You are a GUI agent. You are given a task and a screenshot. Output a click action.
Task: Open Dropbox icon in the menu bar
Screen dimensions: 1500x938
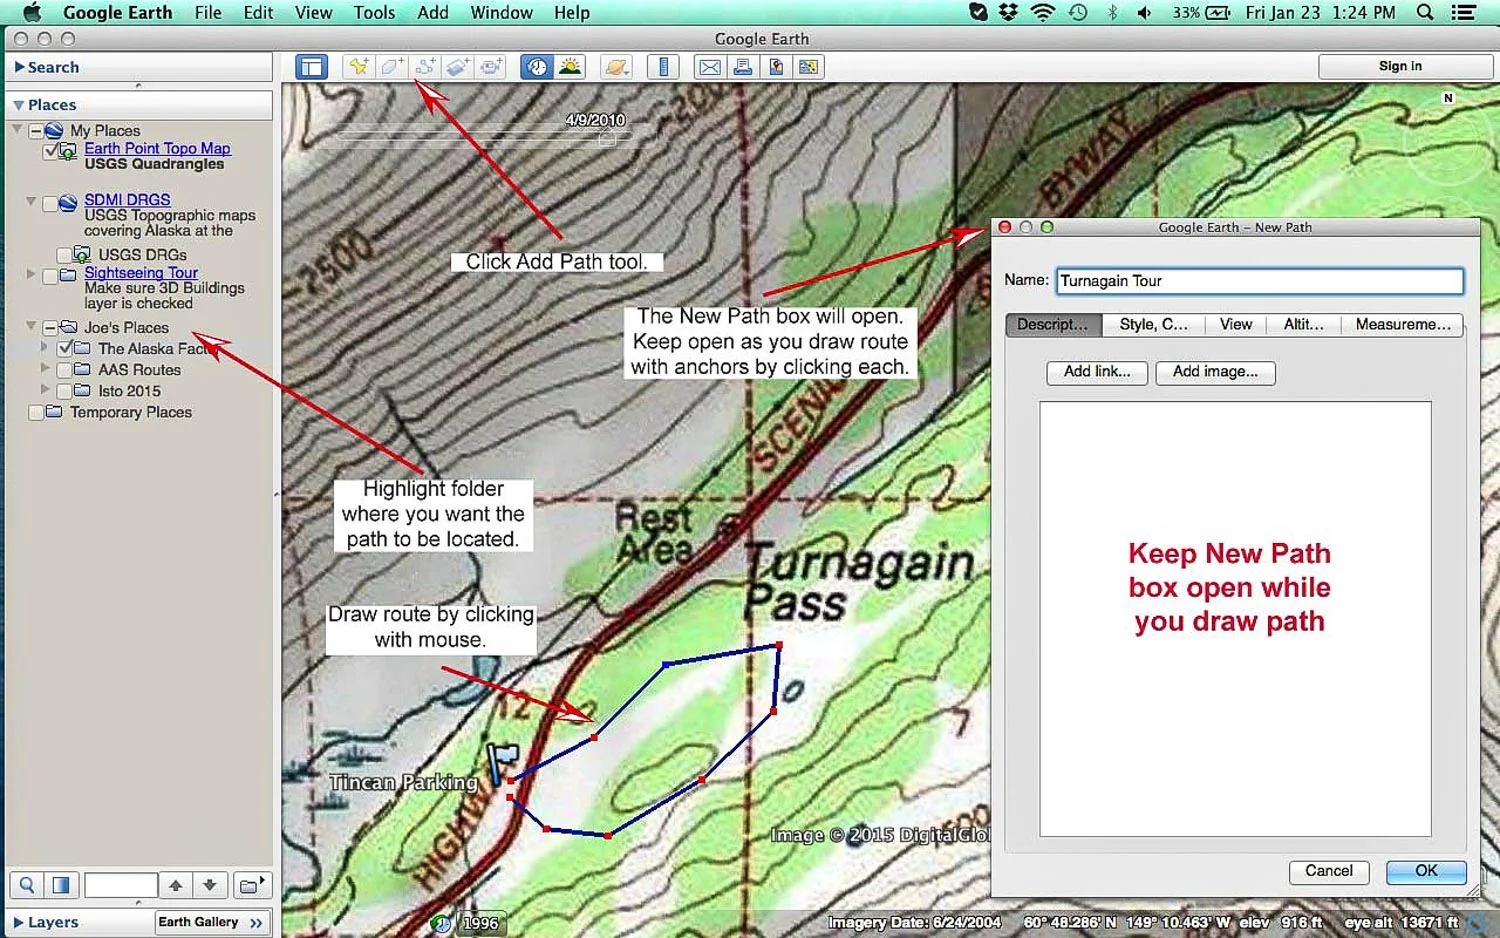click(x=1008, y=12)
